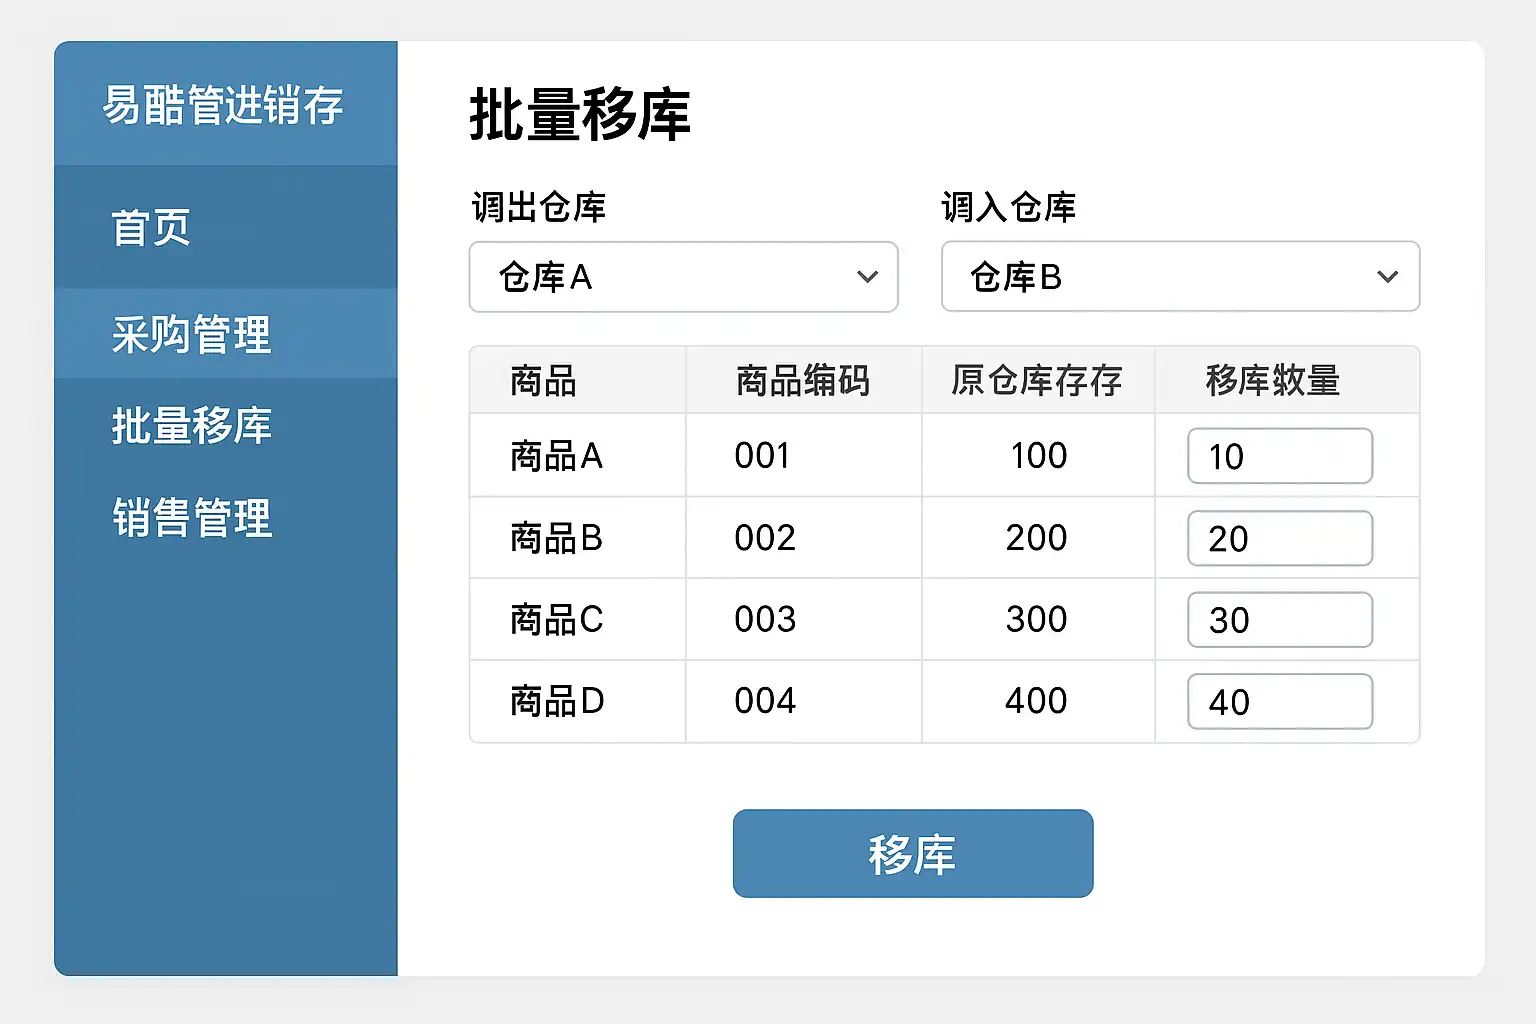This screenshot has width=1536, height=1024.
Task: Focus 移库数量 field for 商品D
Action: click(x=1280, y=701)
